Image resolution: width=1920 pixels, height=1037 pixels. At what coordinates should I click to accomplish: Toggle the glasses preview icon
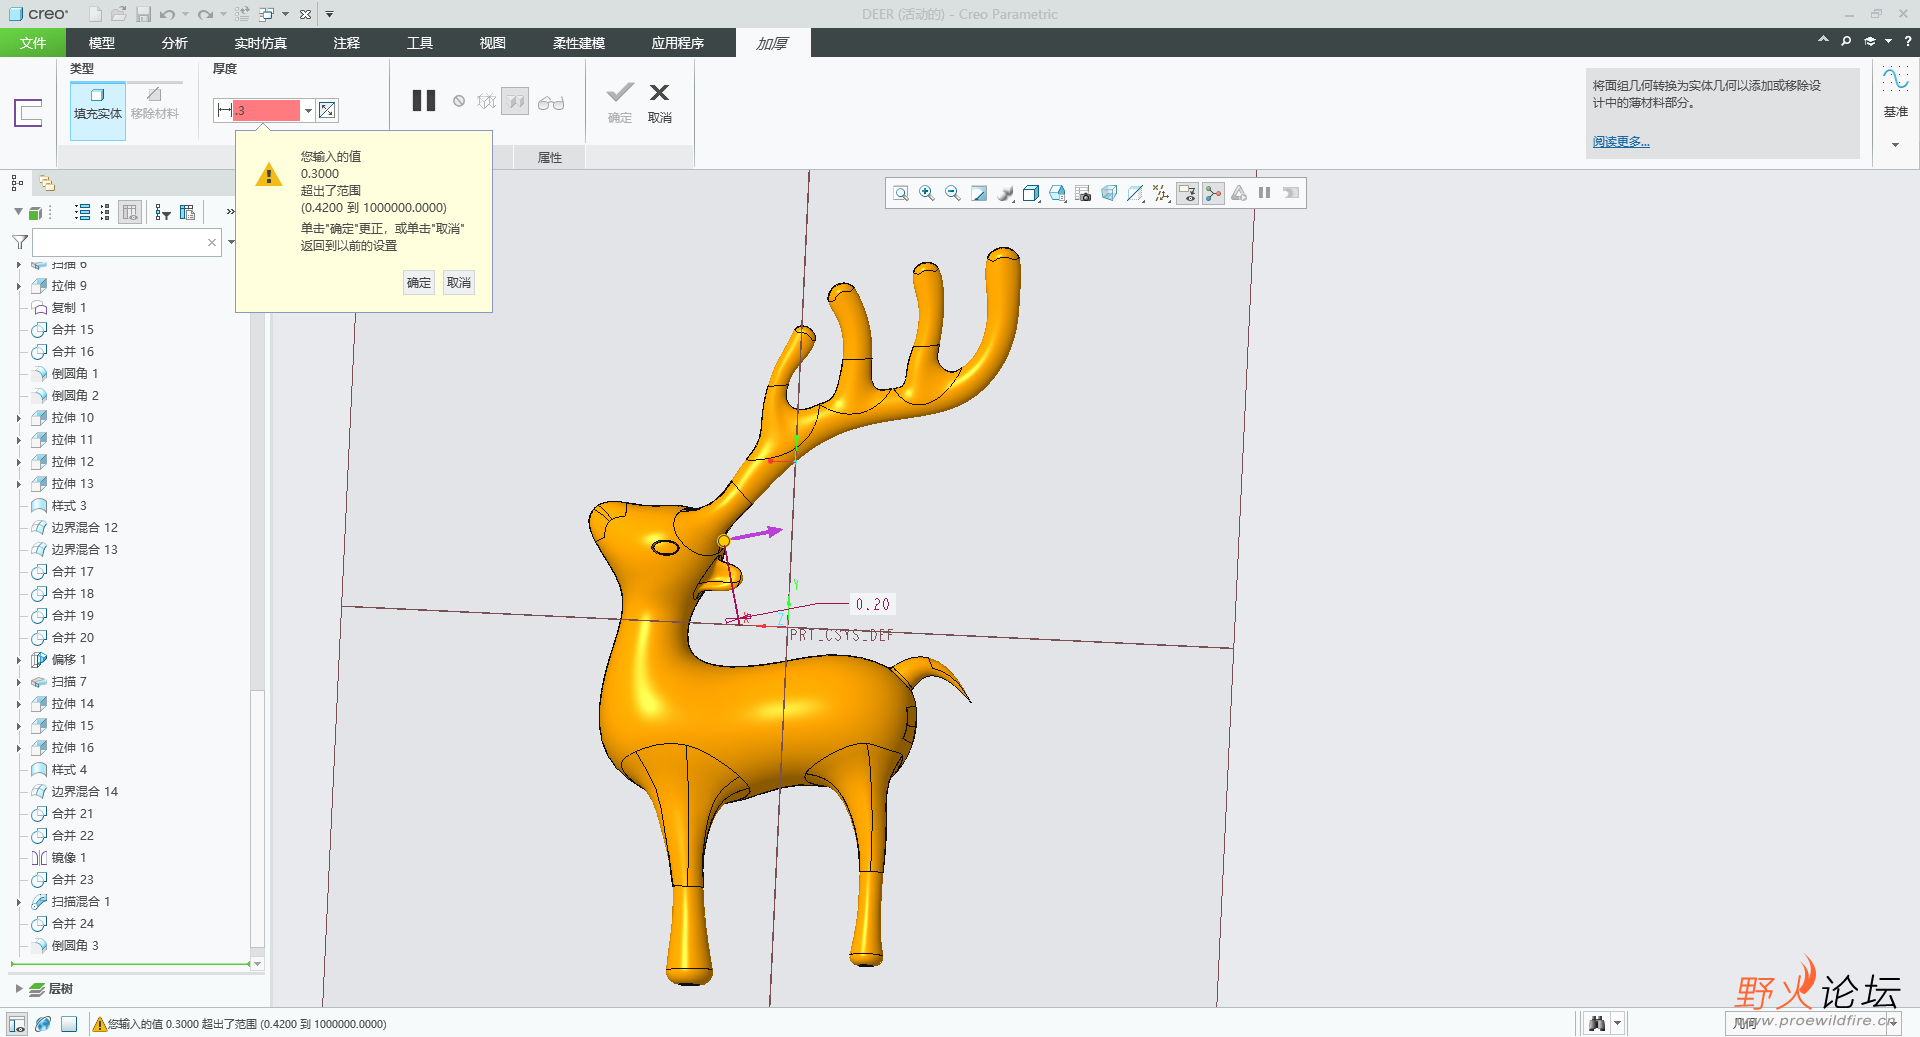coord(550,101)
